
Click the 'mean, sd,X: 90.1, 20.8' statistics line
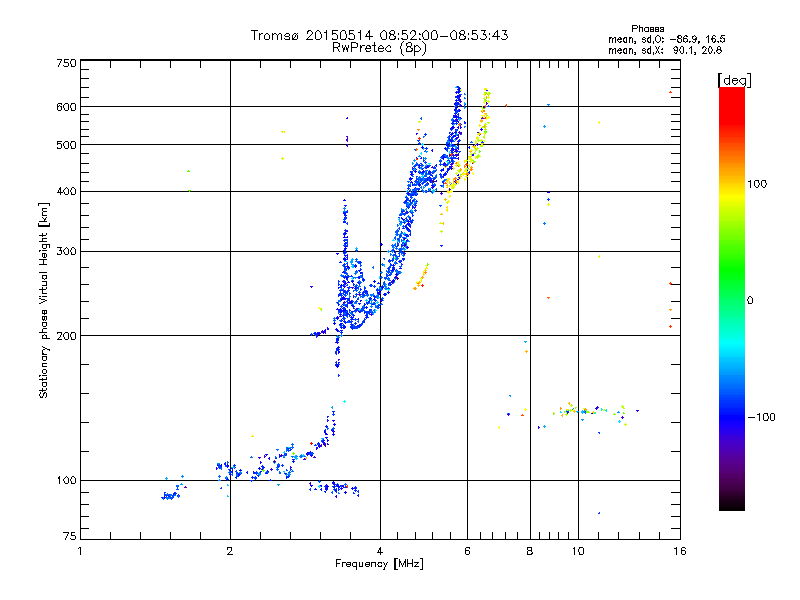point(665,50)
